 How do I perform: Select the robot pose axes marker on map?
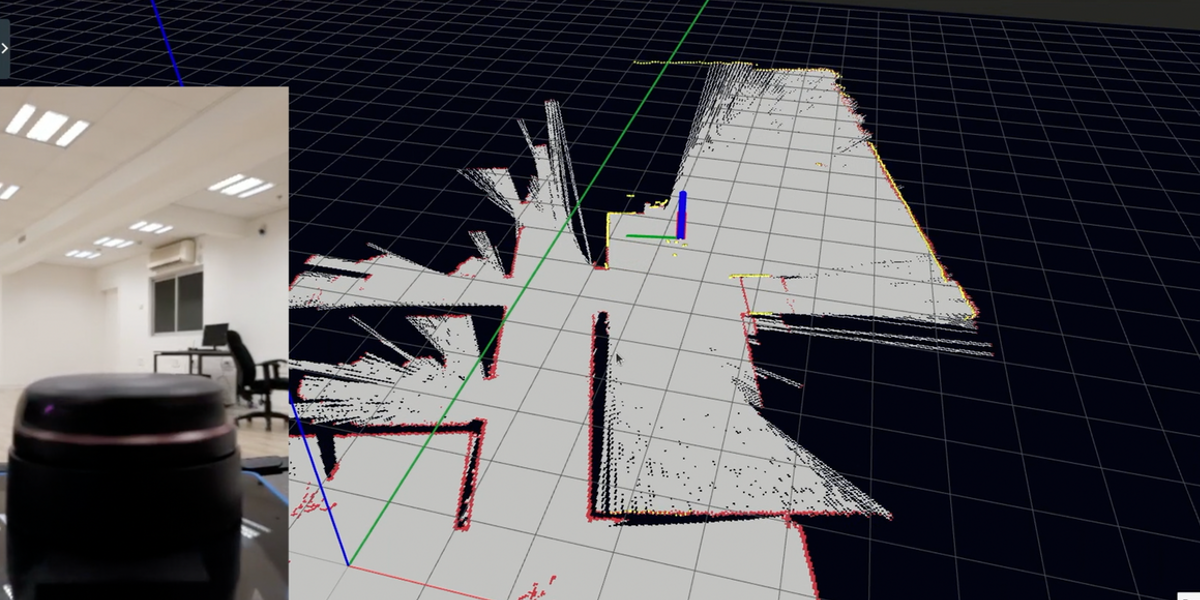point(658,217)
